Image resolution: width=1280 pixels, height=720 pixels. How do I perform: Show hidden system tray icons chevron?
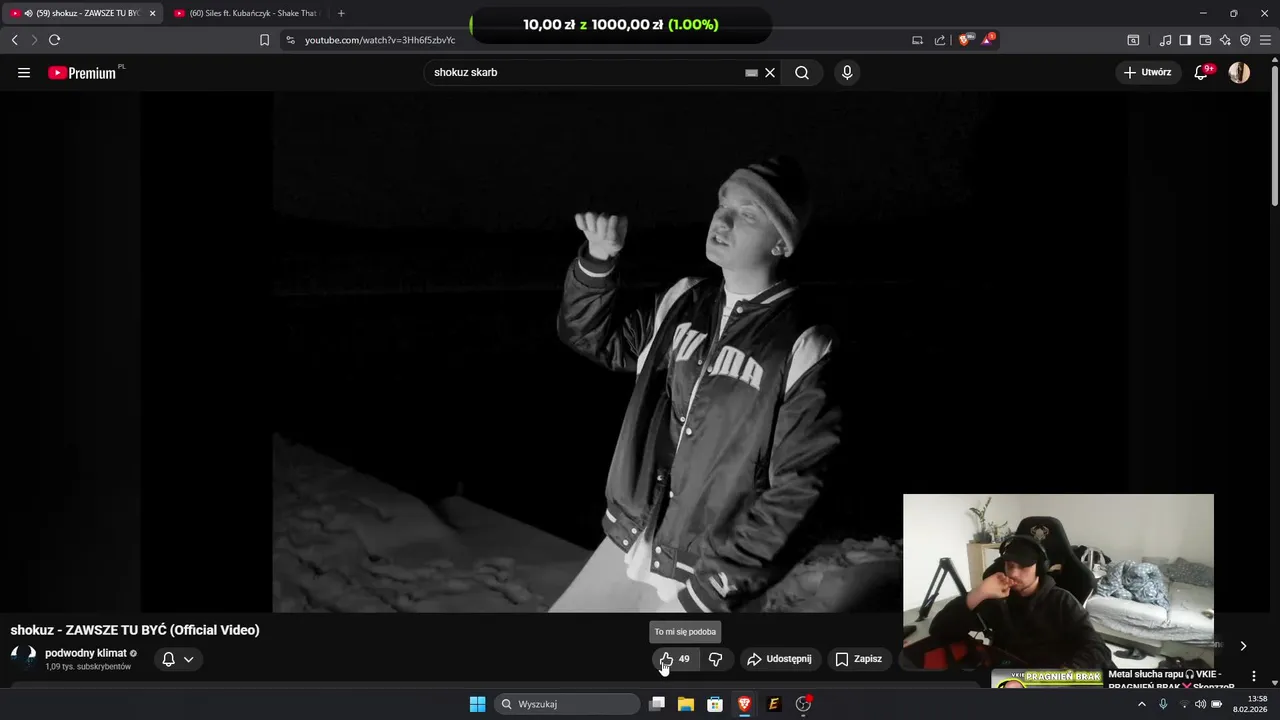coord(1142,704)
